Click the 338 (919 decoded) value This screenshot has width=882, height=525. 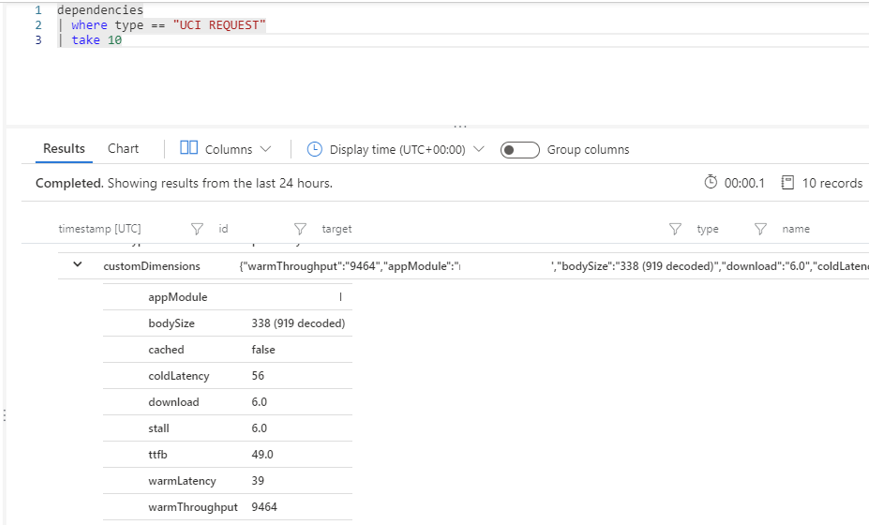[x=298, y=323]
